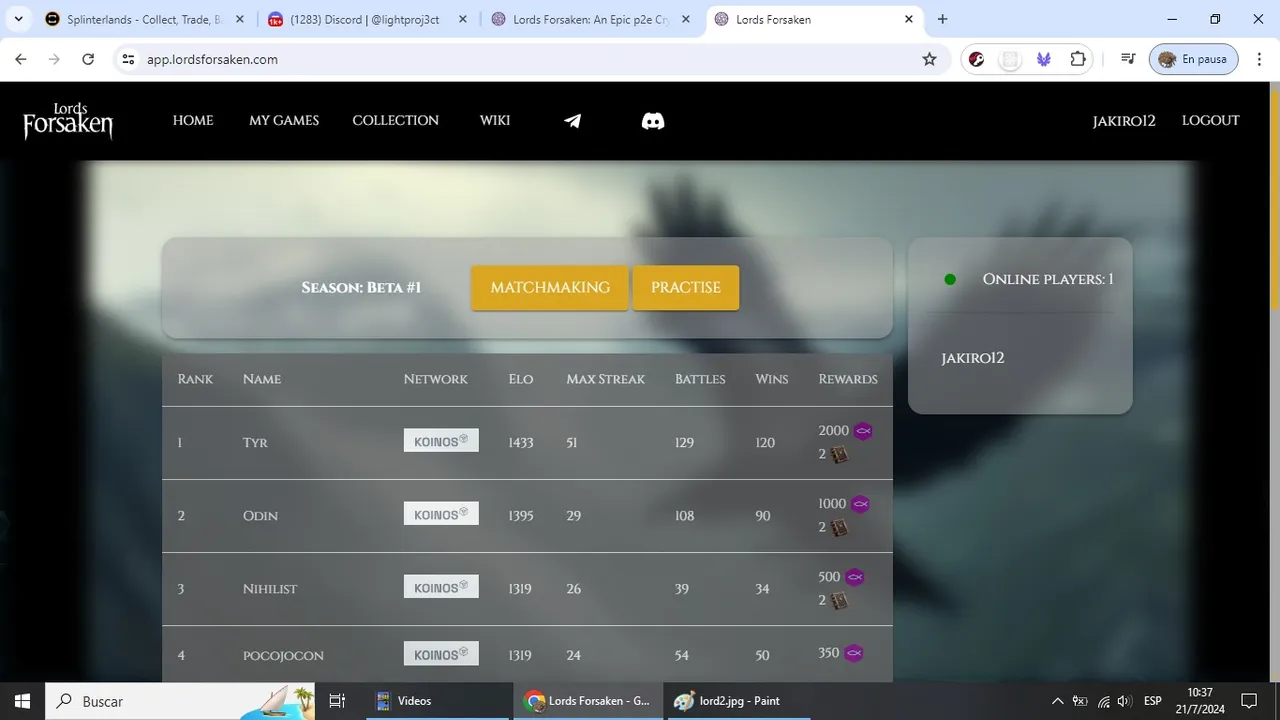Close the Splinterlands tab
The height and width of the screenshot is (720, 1280).
[239, 19]
